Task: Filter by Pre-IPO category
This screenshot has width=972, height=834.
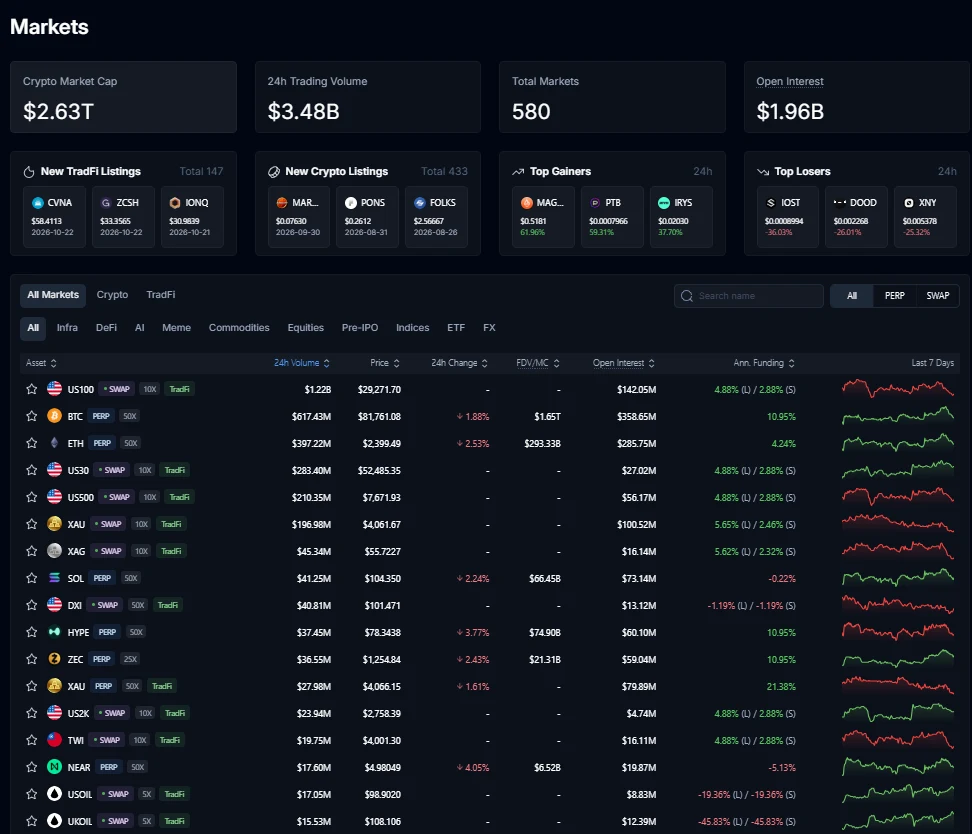Action: click(x=360, y=327)
